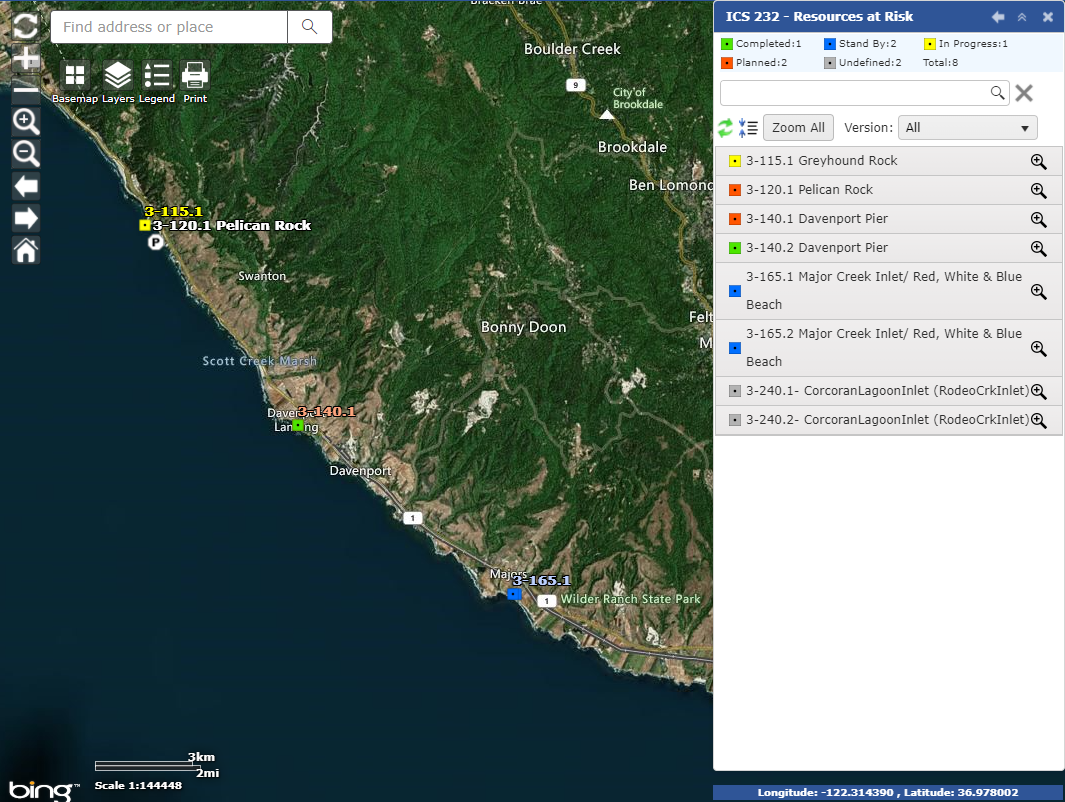Image resolution: width=1065 pixels, height=802 pixels.
Task: Click the Print map icon
Action: pyautogui.click(x=195, y=76)
